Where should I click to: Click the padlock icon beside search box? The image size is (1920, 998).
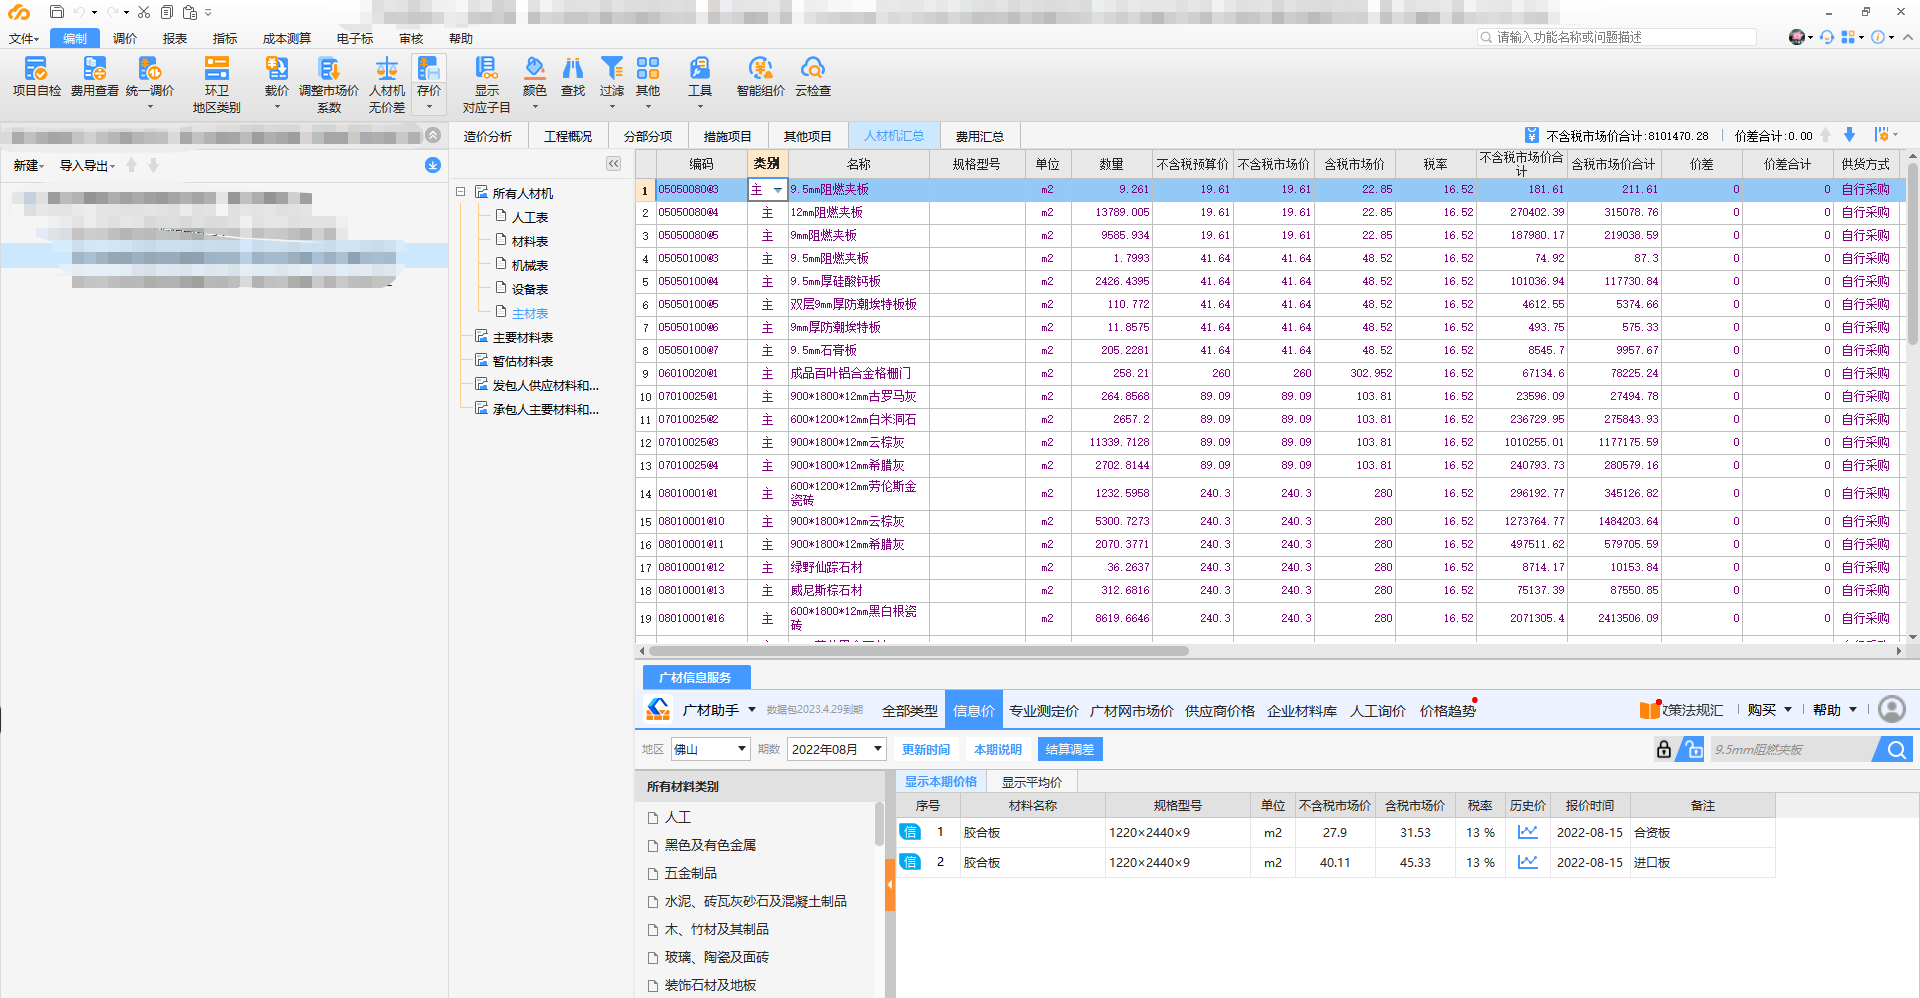1664,749
